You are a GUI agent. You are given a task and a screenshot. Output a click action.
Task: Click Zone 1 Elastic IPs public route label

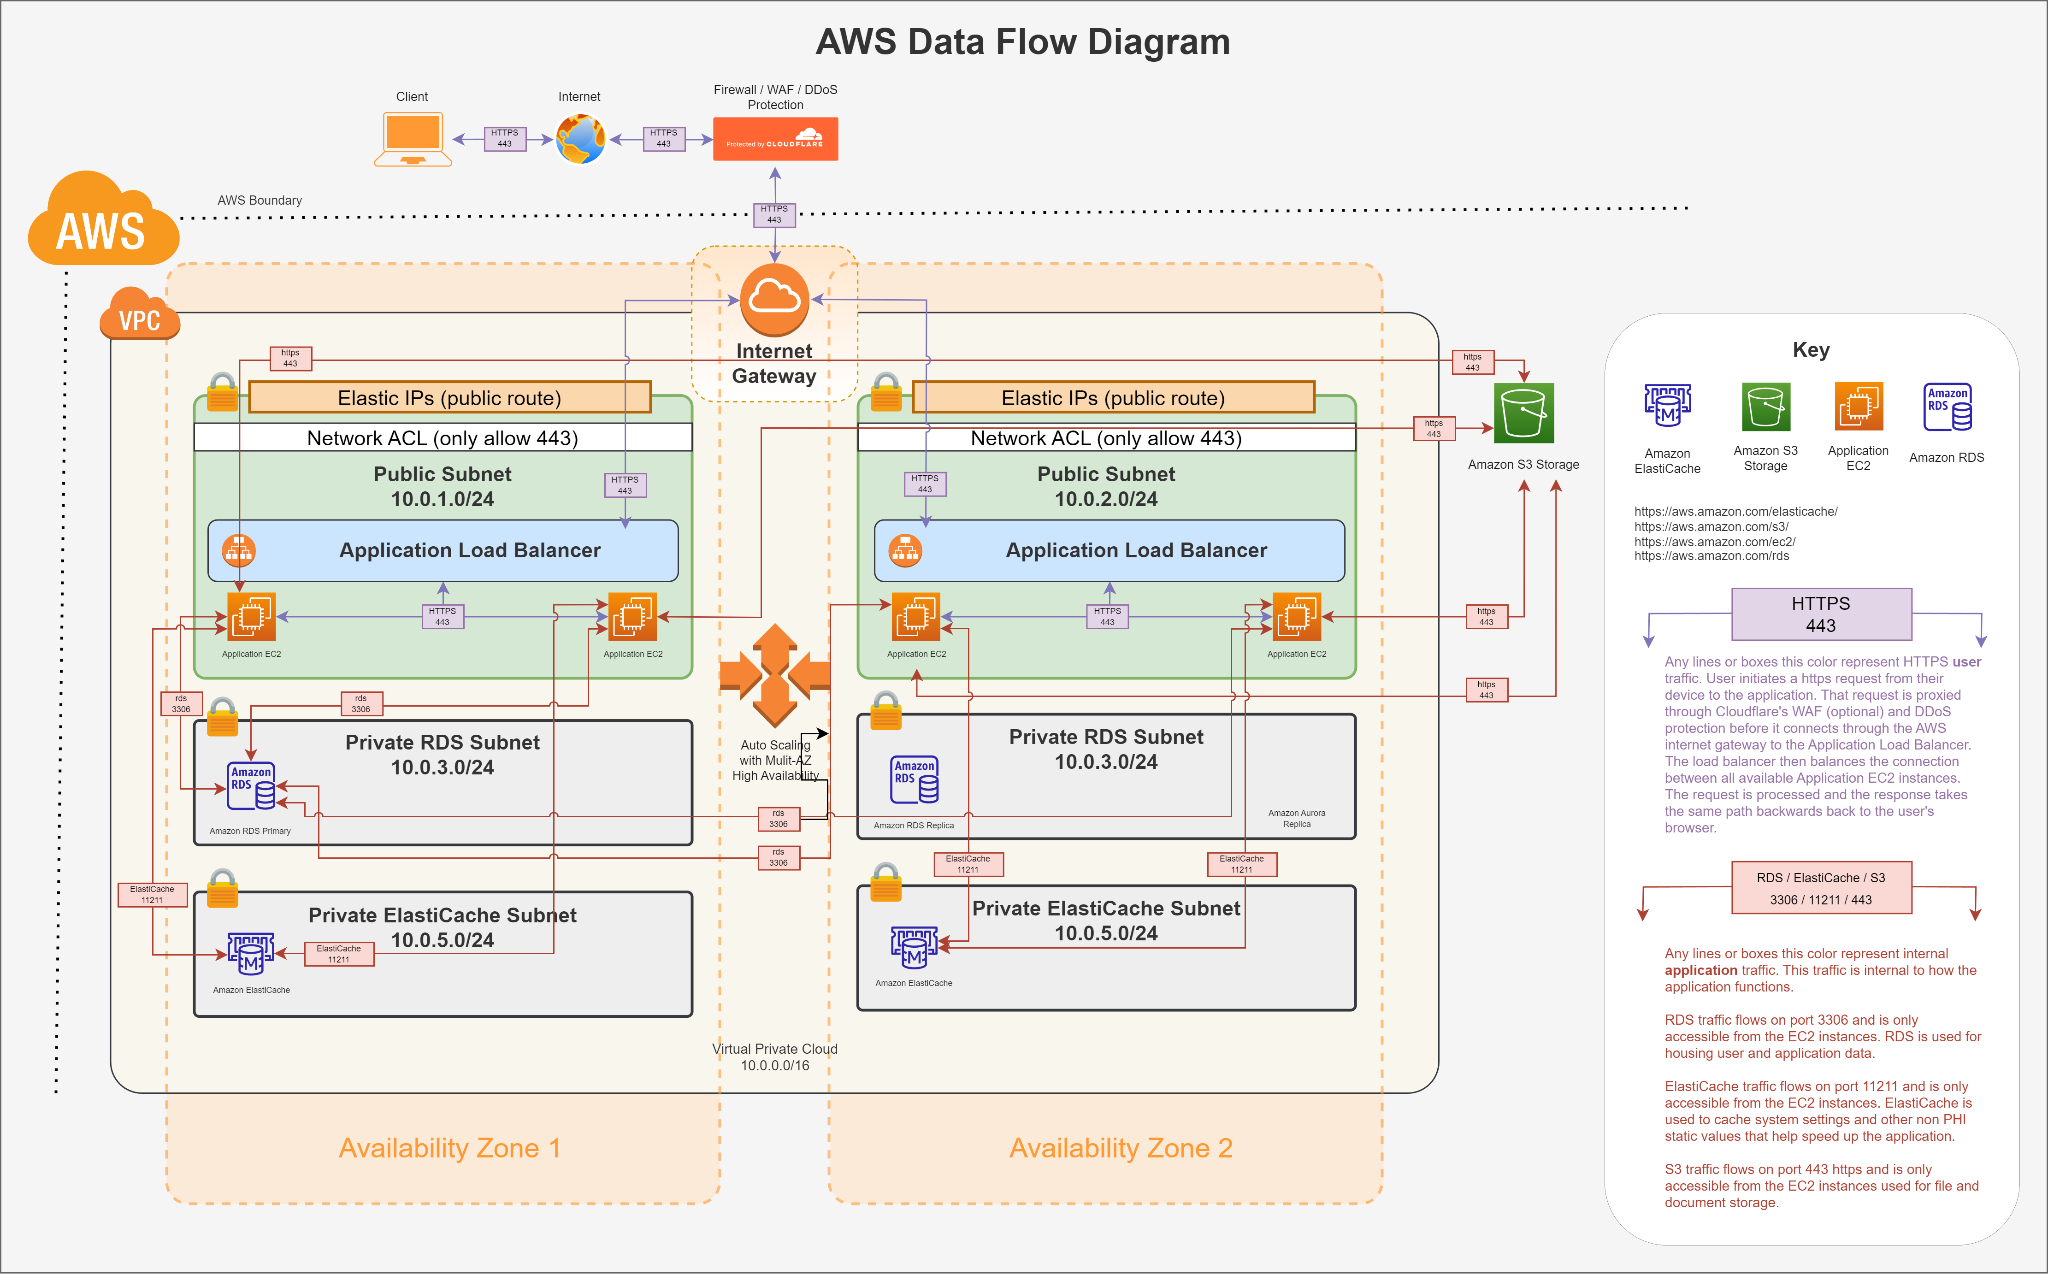click(449, 398)
